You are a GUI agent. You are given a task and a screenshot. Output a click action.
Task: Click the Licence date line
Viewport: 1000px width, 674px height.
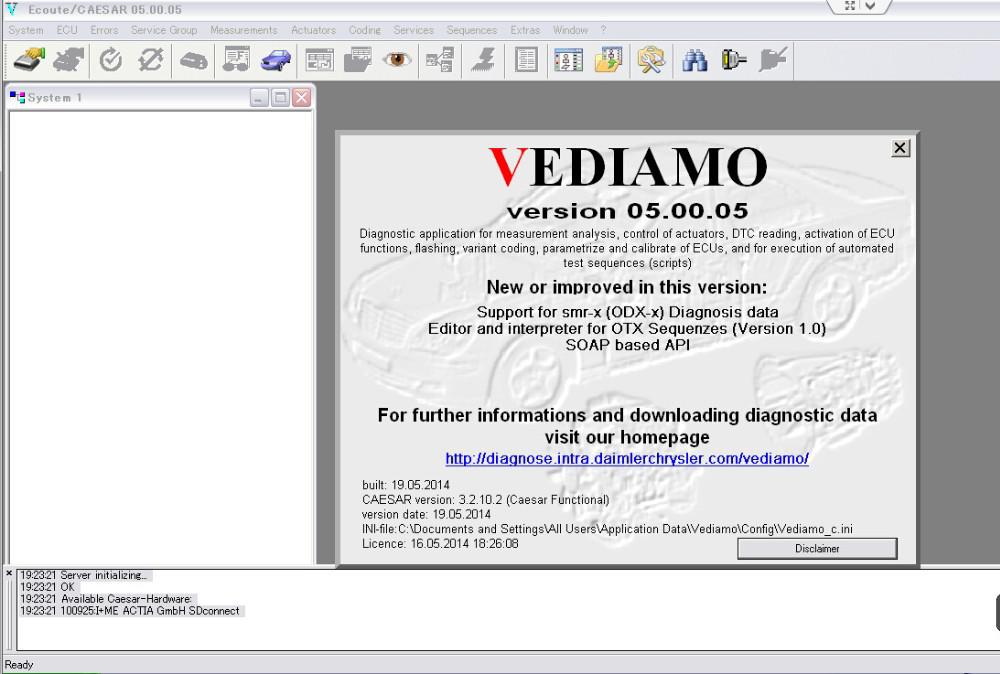point(440,543)
